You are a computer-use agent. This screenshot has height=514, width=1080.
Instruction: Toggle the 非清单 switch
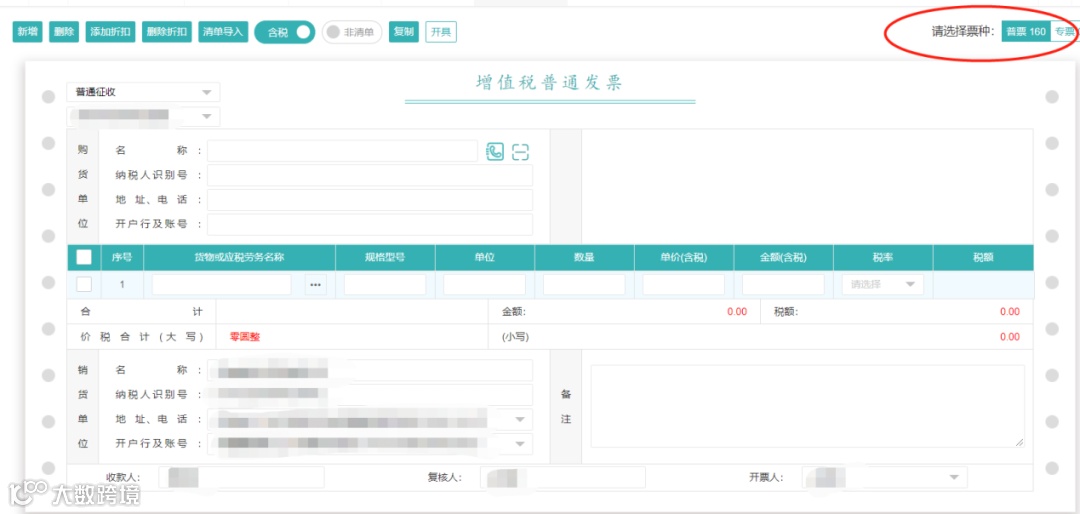click(351, 32)
